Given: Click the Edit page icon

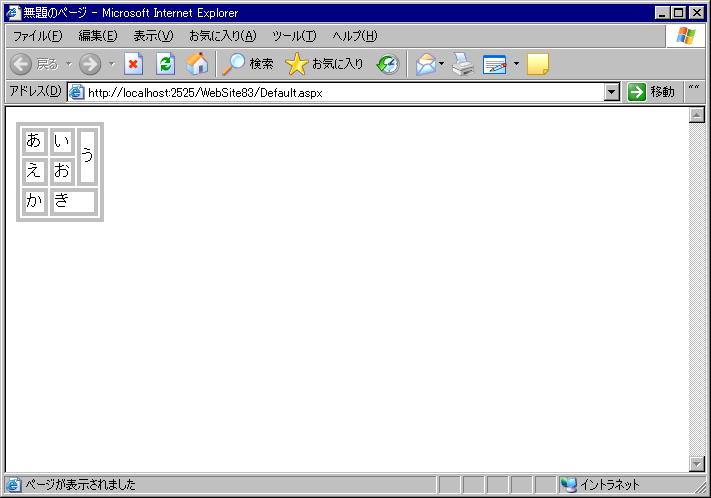Looking at the screenshot, I should pyautogui.click(x=494, y=64).
